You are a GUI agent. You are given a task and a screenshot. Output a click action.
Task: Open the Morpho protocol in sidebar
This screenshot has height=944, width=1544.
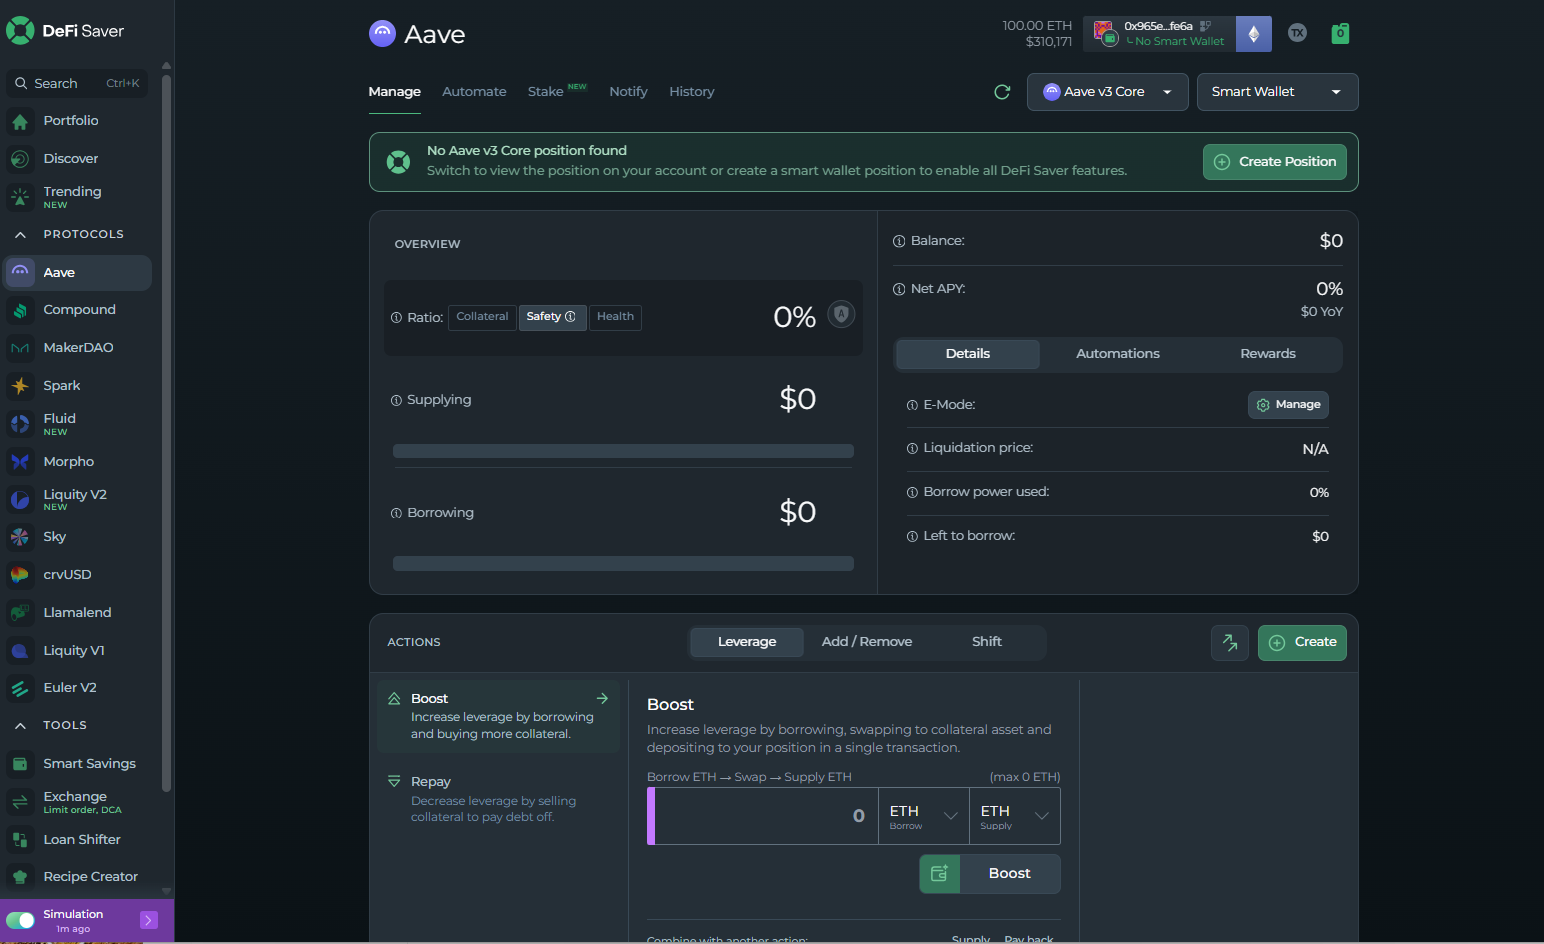coord(68,462)
